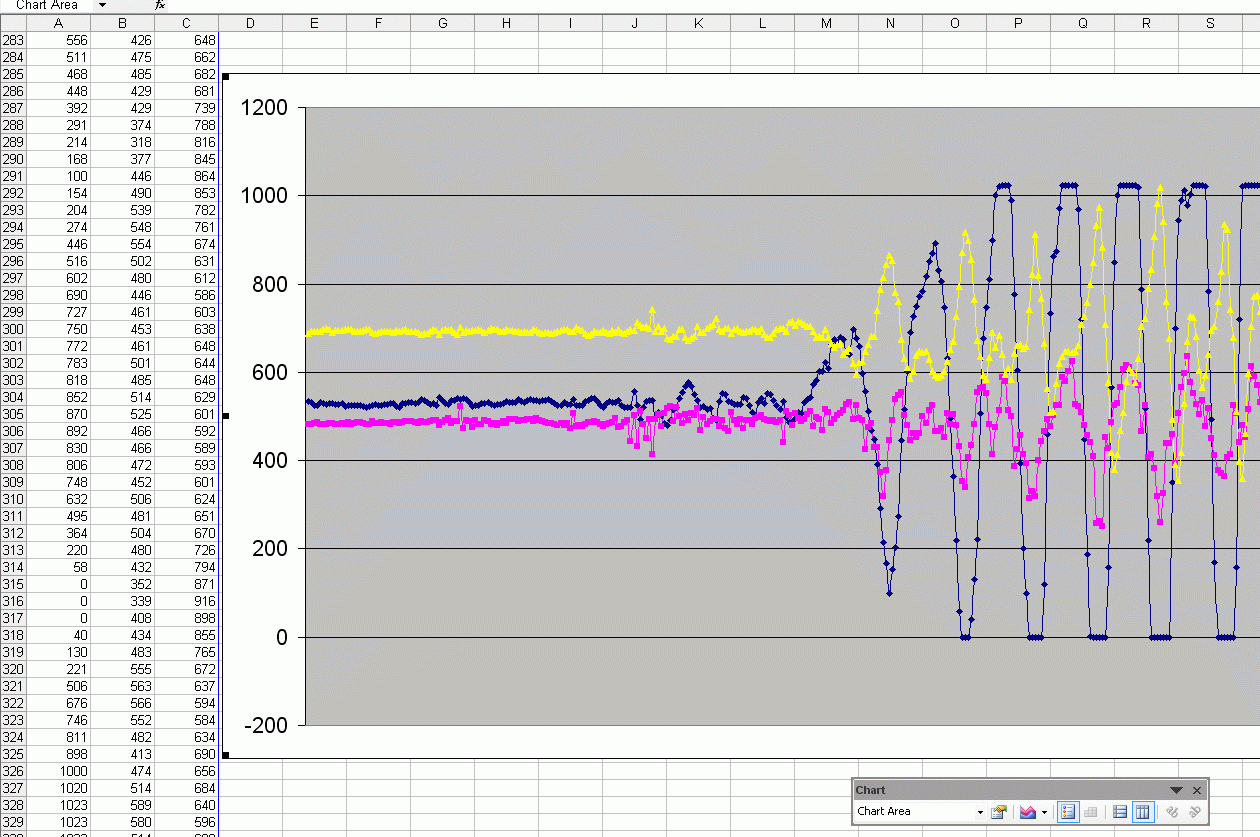Image resolution: width=1260 pixels, height=837 pixels.
Task: Open the Chart toolbar options triangle menu
Action: 1175,790
